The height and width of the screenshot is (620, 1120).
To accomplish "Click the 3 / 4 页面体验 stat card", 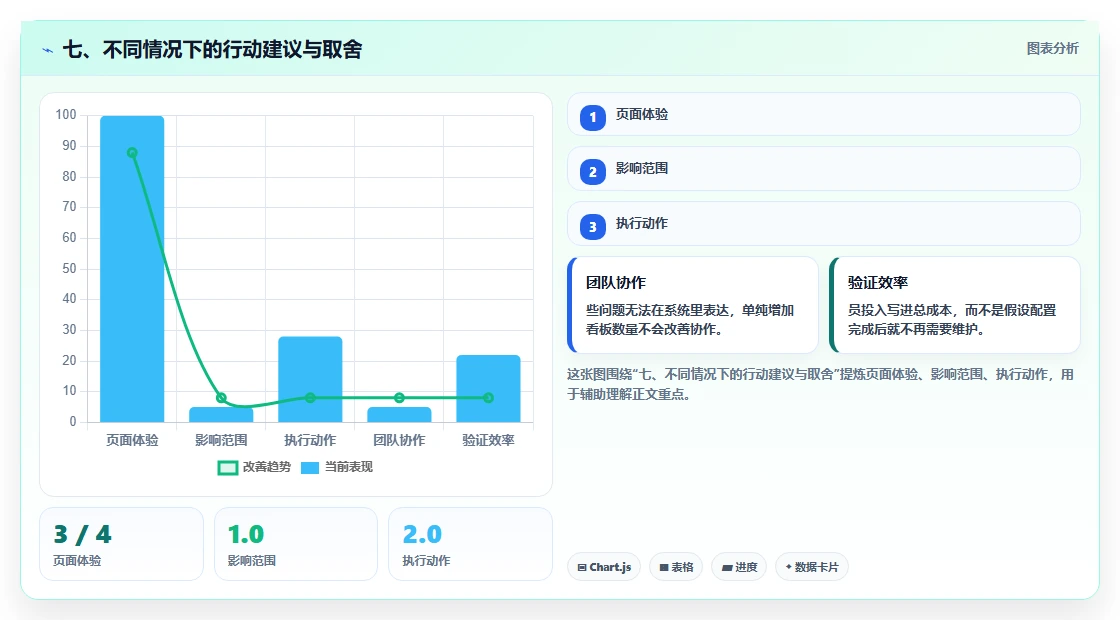I will pyautogui.click(x=121, y=544).
